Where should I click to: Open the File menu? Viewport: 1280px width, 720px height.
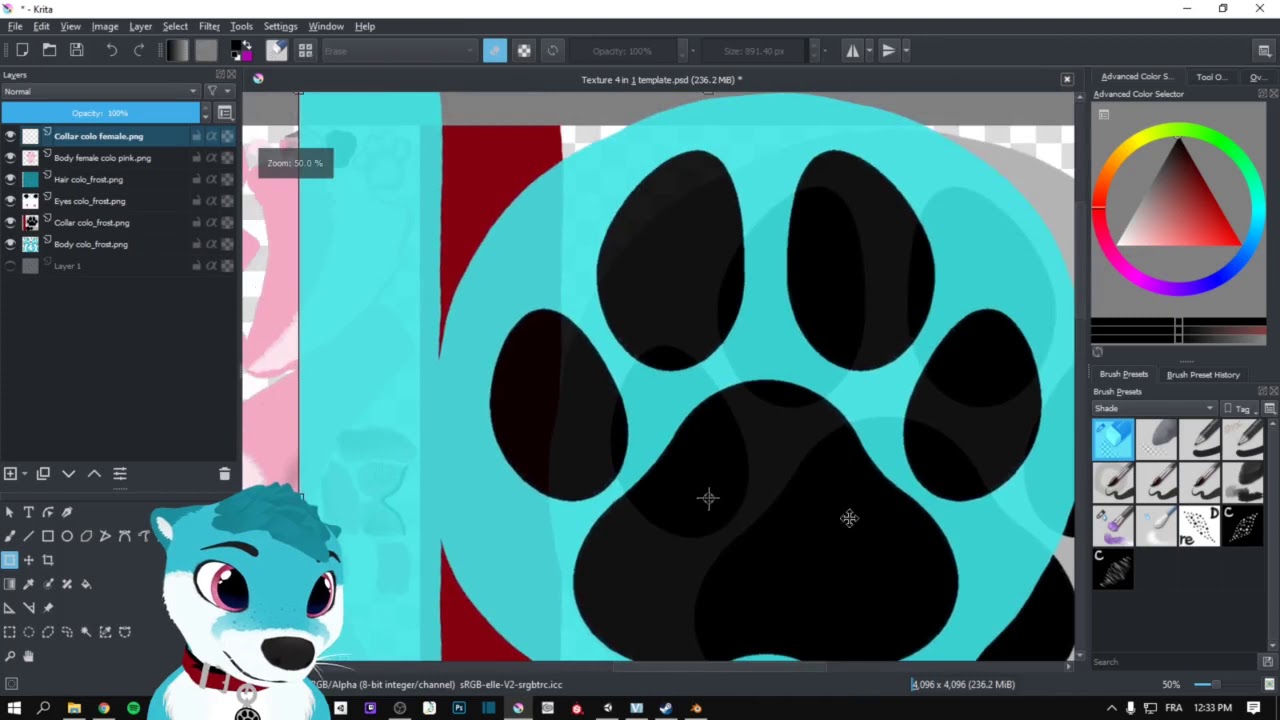(15, 26)
